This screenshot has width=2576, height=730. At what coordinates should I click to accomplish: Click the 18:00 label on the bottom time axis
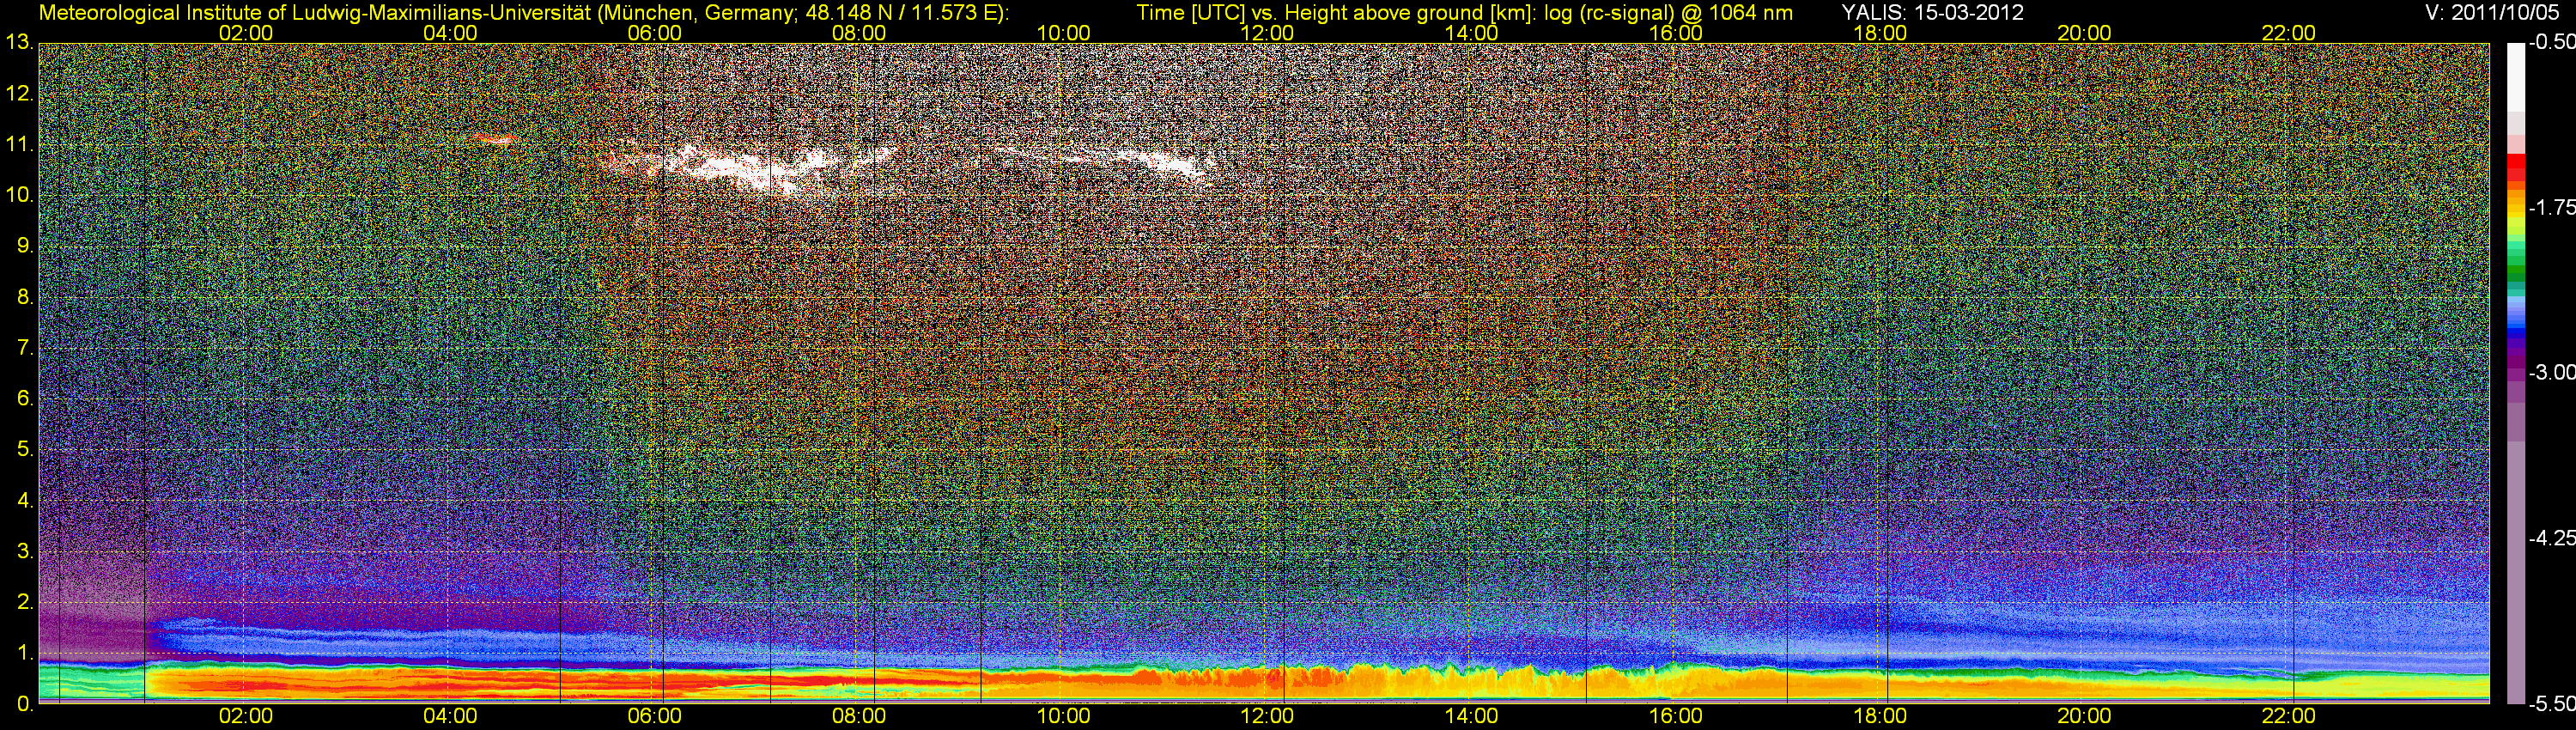[1880, 716]
